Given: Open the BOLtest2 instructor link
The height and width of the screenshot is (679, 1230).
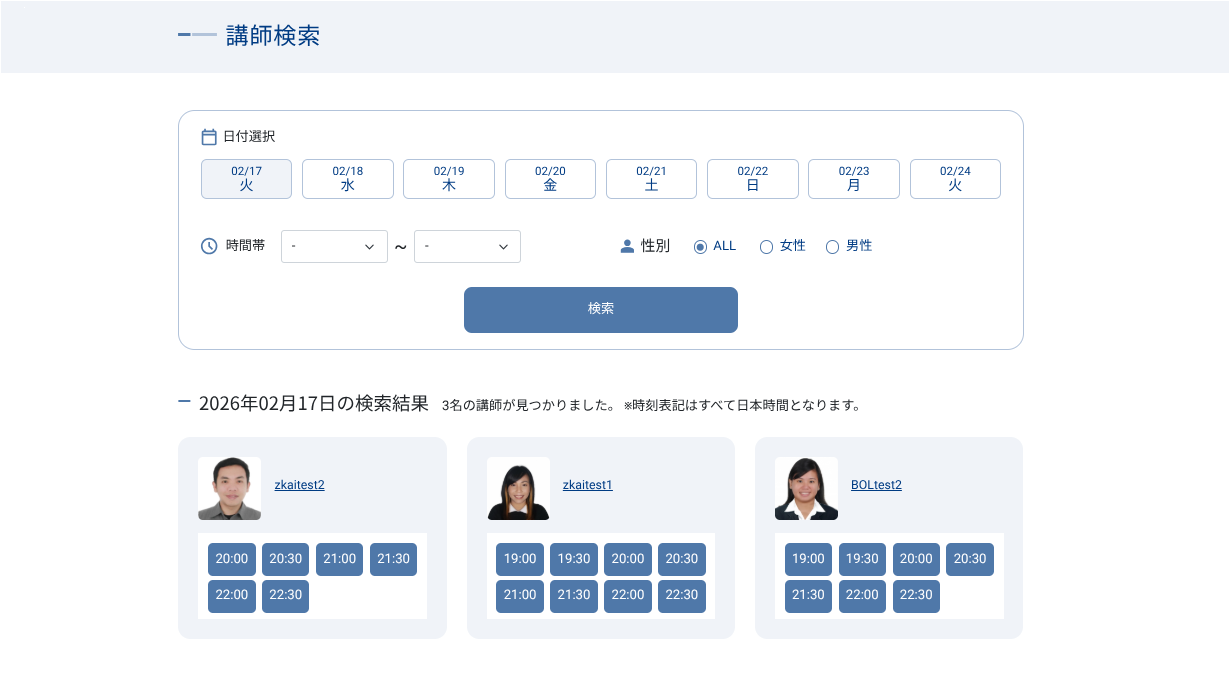Looking at the screenshot, I should (876, 485).
